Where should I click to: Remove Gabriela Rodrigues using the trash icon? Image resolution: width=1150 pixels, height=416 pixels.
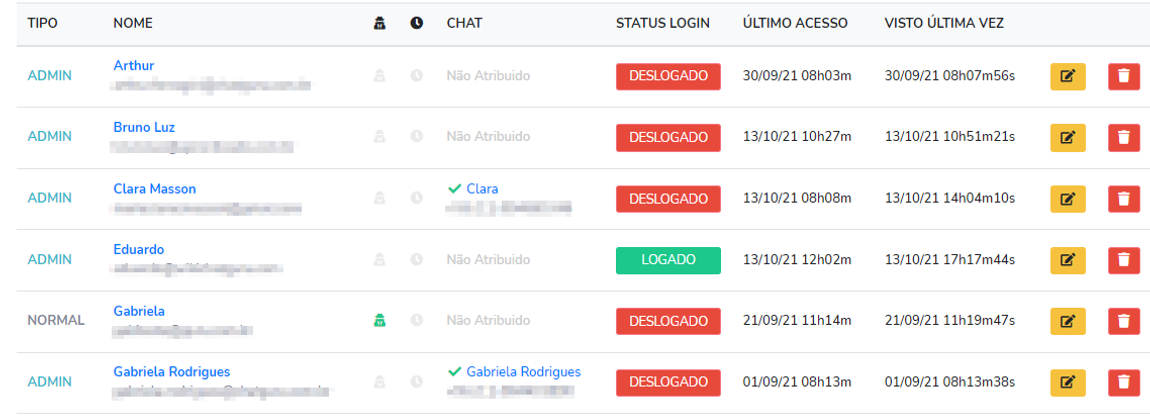[1124, 382]
